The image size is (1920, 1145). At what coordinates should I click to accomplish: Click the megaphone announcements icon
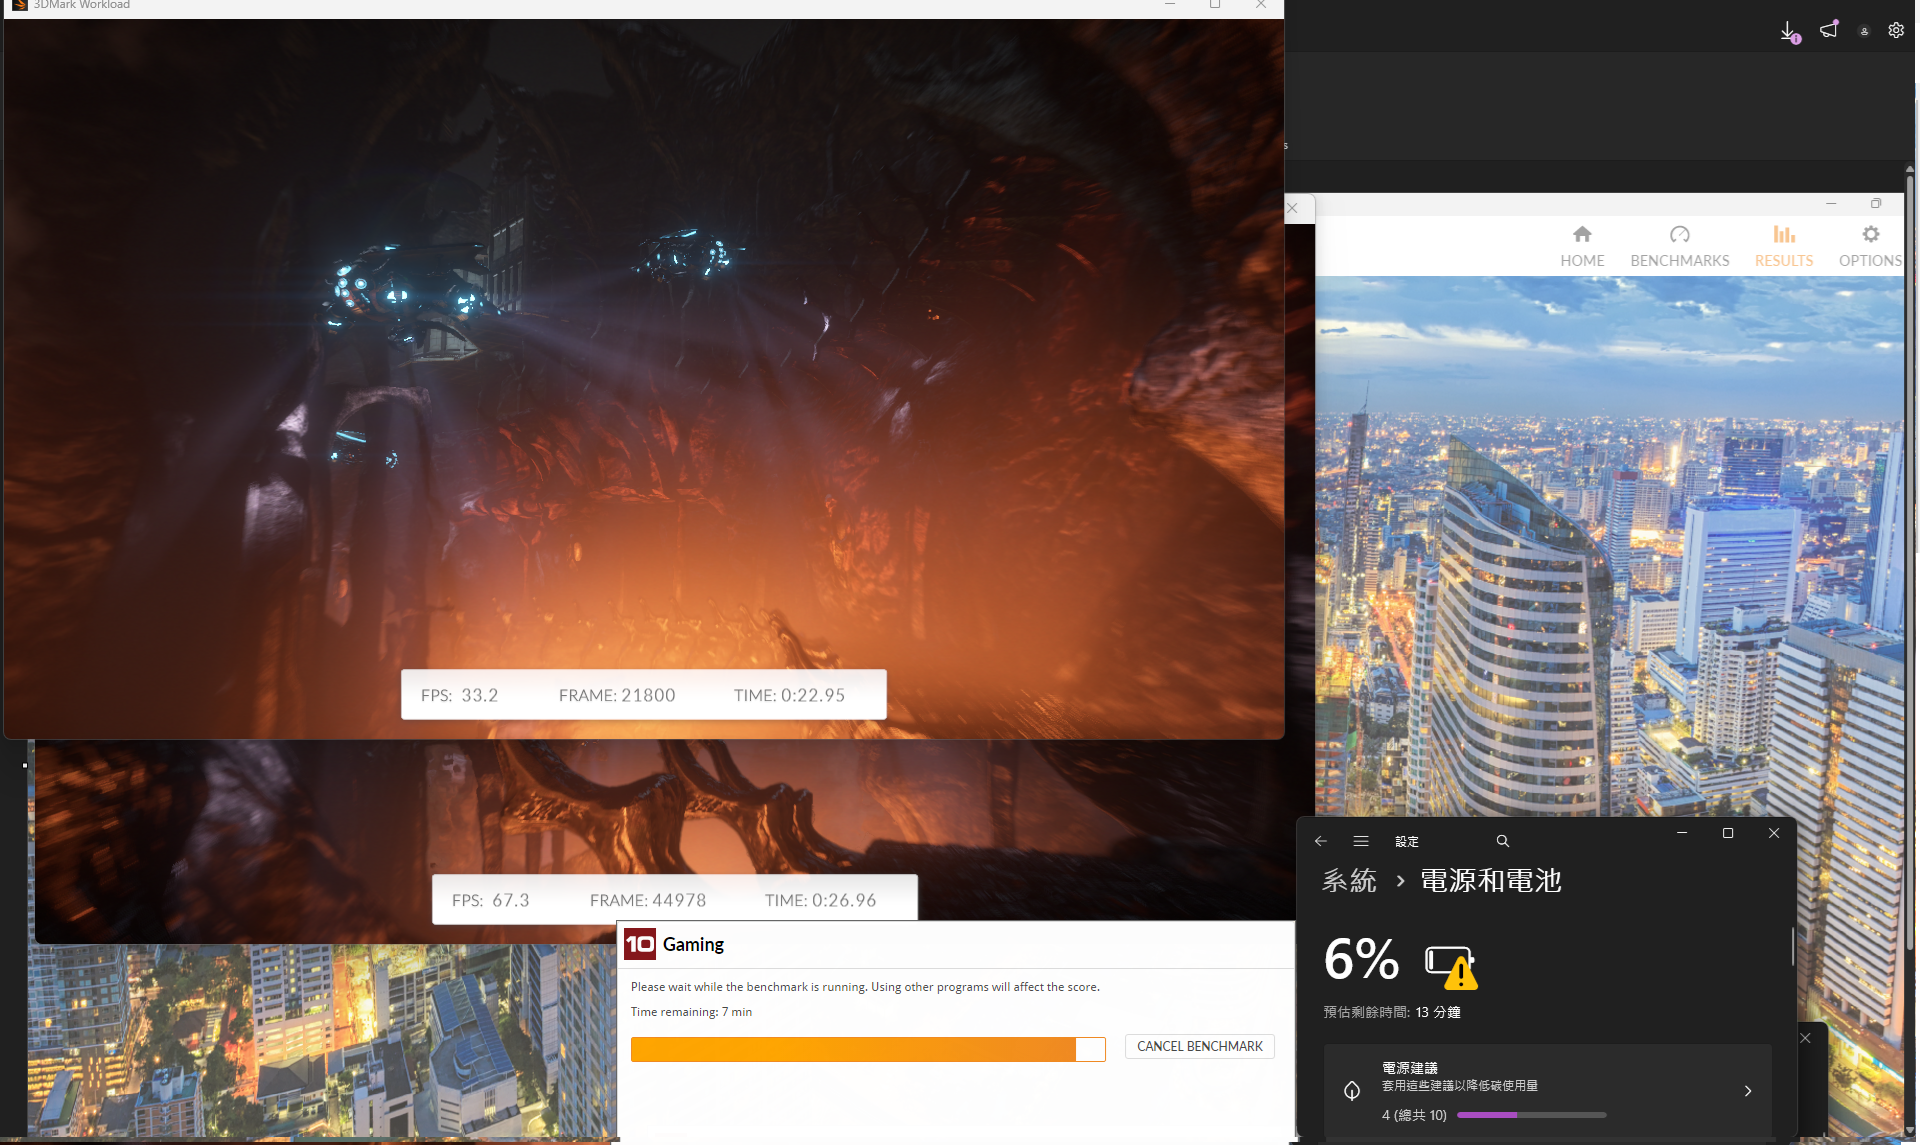(1829, 30)
